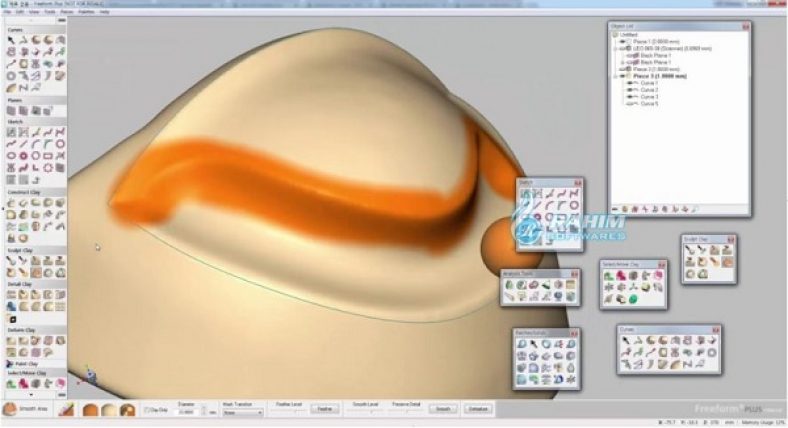This screenshot has width=788, height=428.
Task: Select the circle tool in floating Sketch palette
Action: tap(573, 205)
